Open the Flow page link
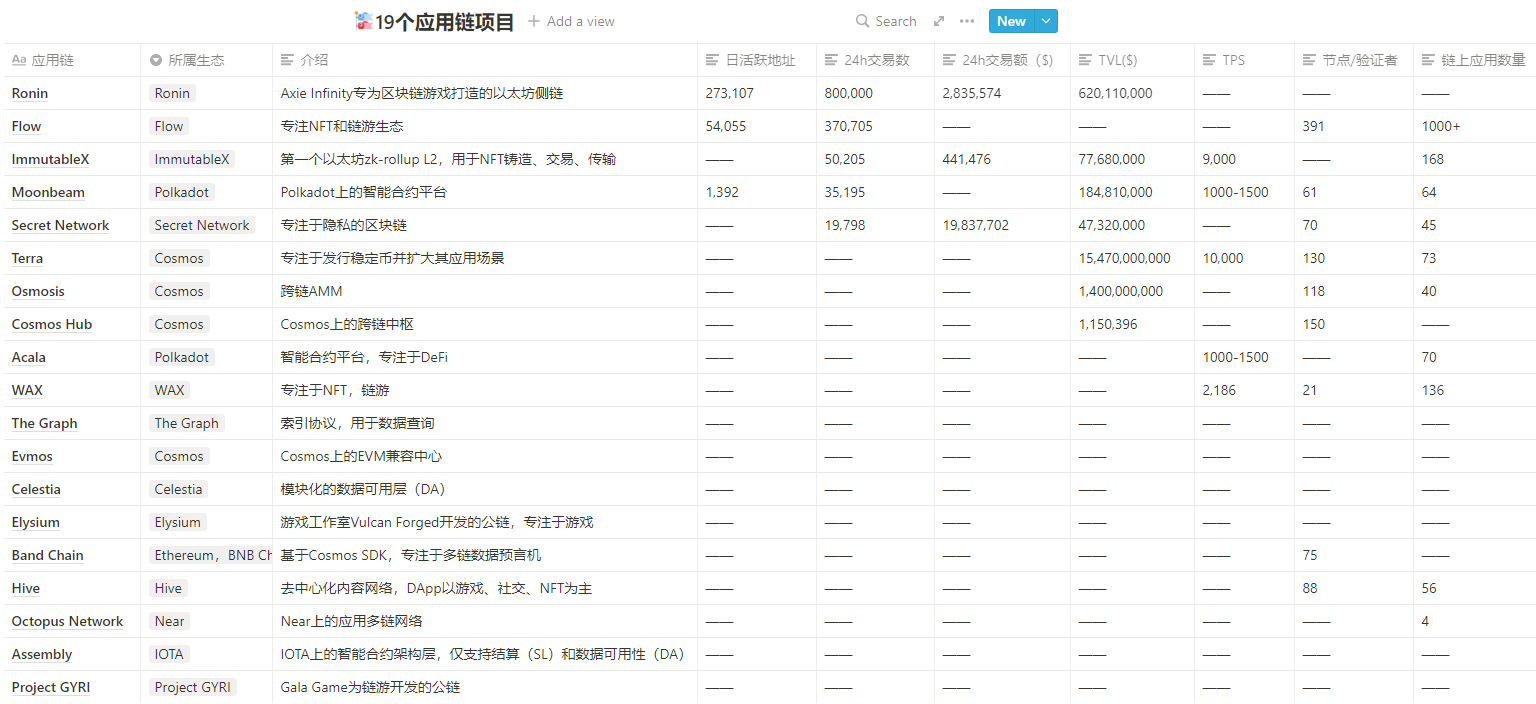The image size is (1536, 704). 27,126
